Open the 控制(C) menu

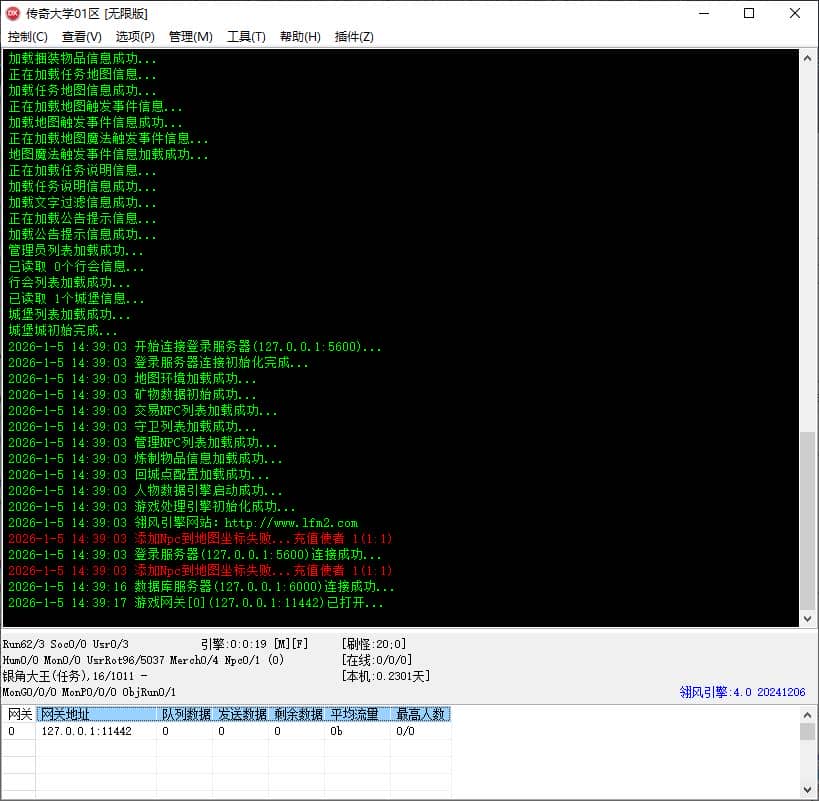(x=27, y=37)
